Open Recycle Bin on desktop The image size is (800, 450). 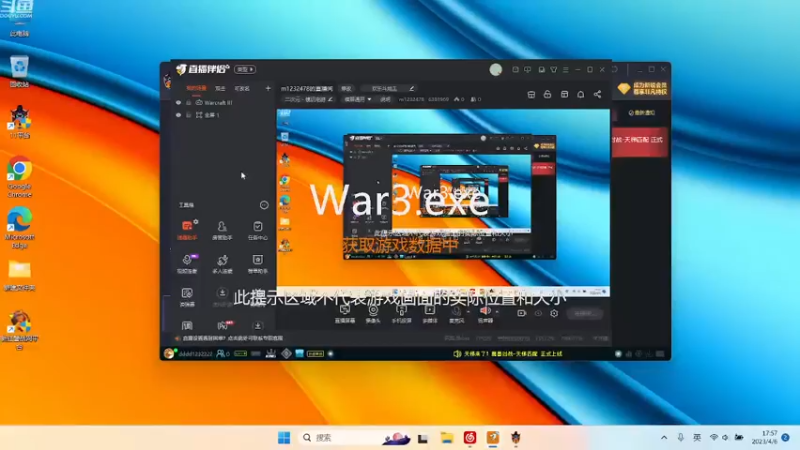pyautogui.click(x=19, y=72)
